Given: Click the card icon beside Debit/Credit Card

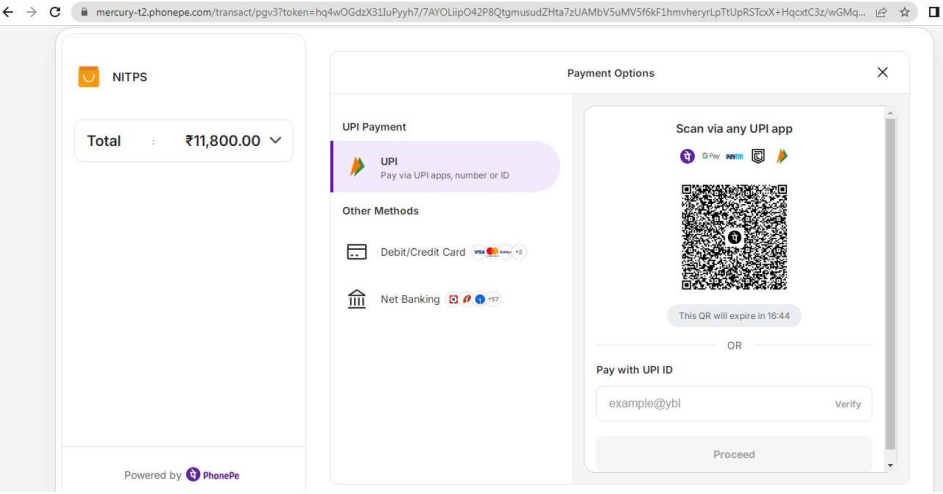Looking at the screenshot, I should click(x=357, y=252).
